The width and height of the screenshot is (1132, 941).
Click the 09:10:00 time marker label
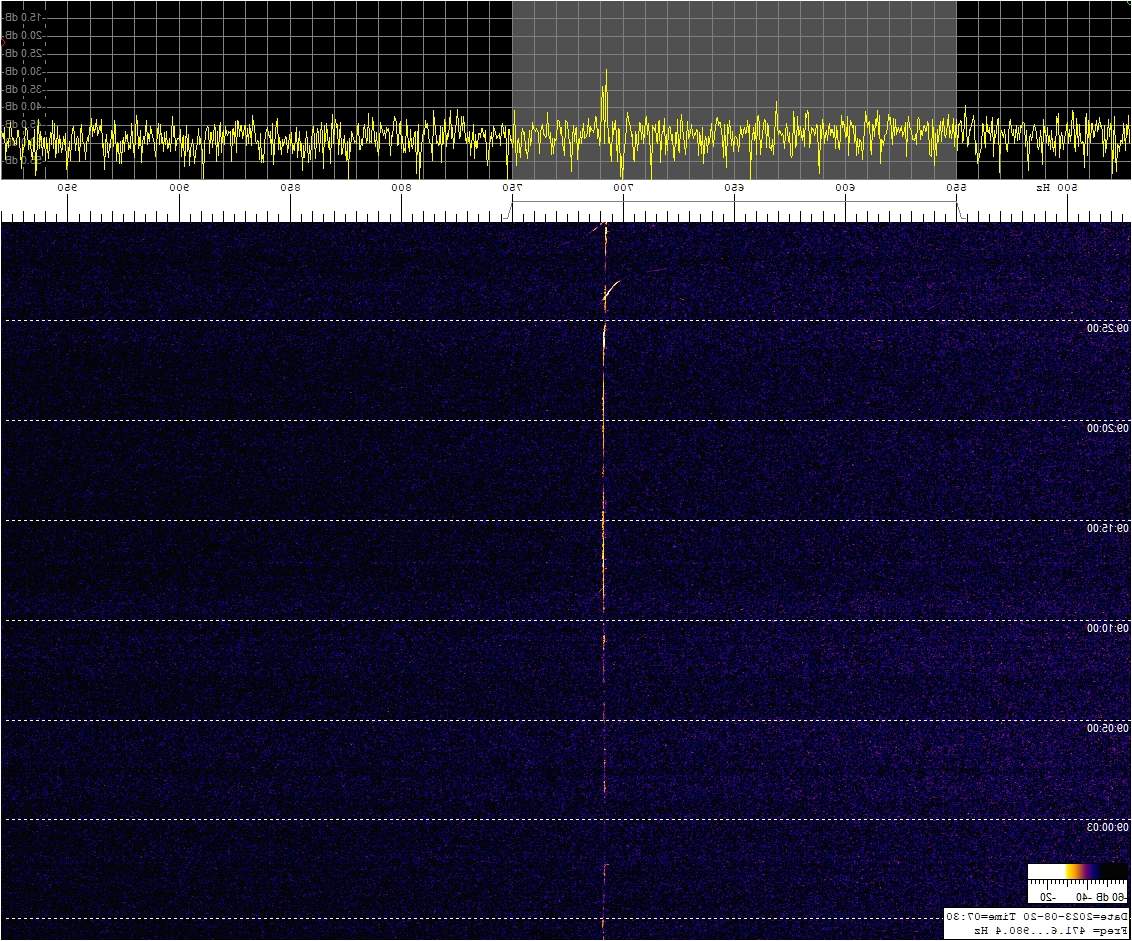tap(1108, 628)
